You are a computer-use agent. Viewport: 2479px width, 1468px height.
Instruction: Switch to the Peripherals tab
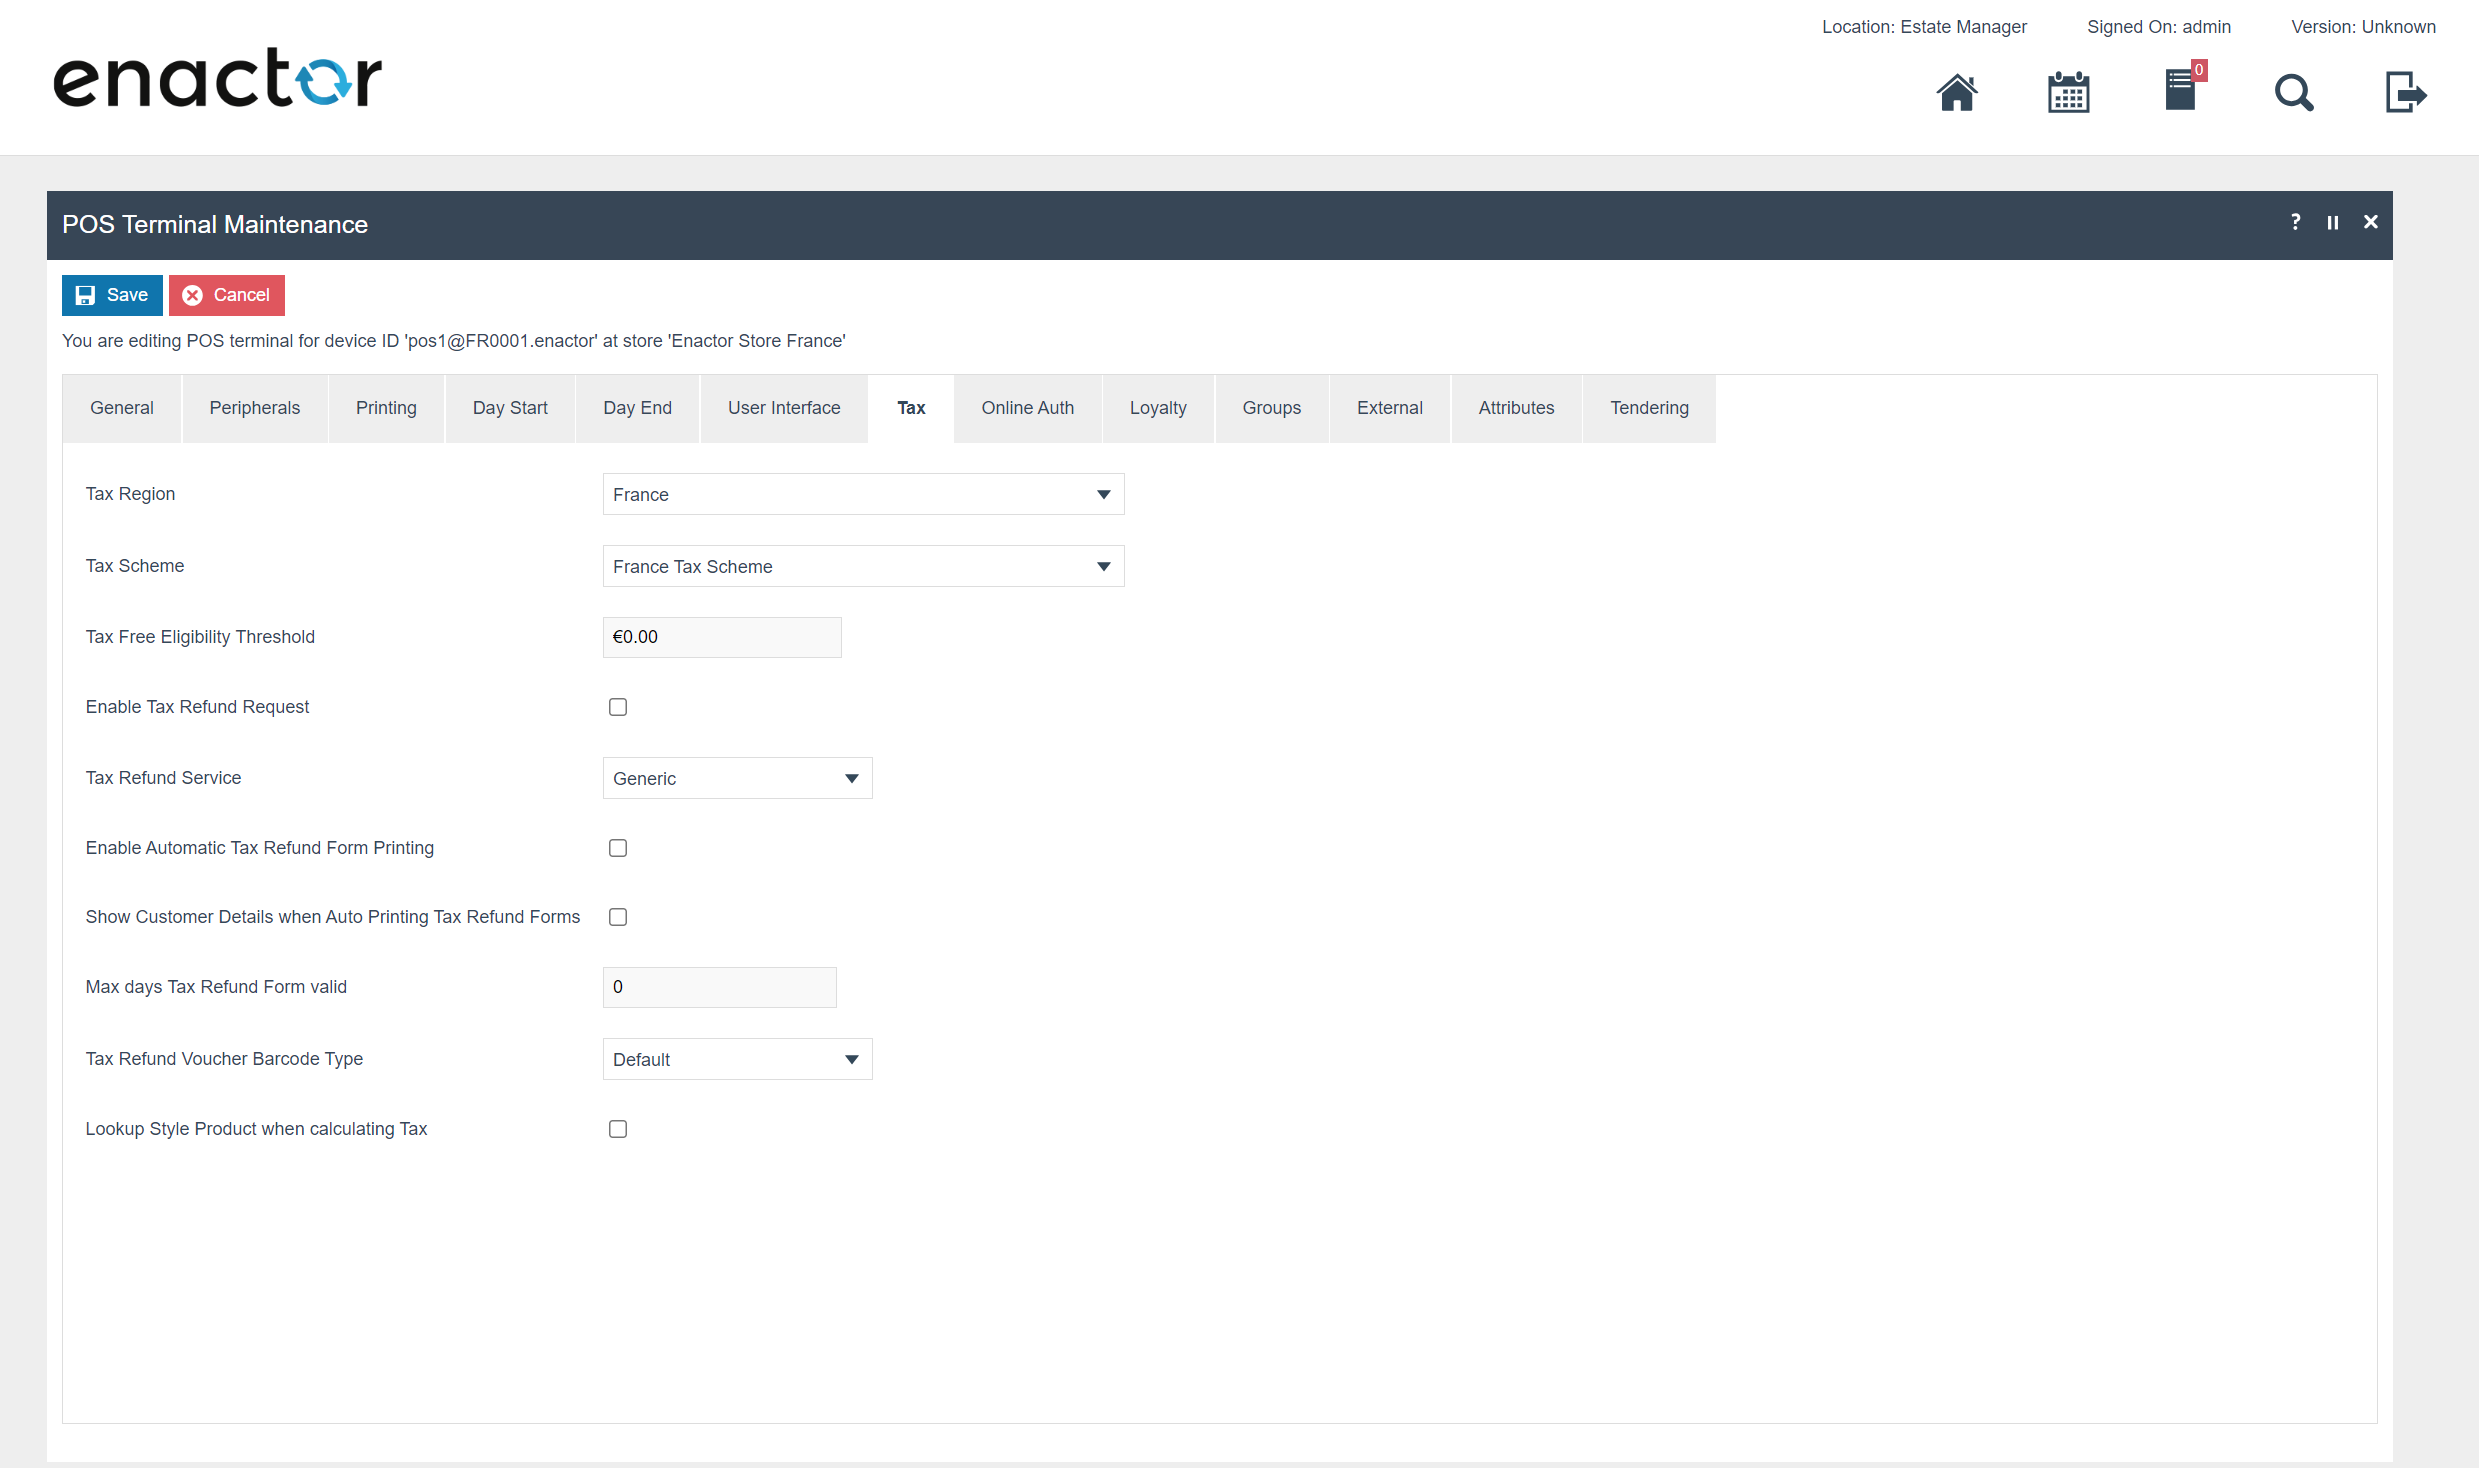[254, 408]
